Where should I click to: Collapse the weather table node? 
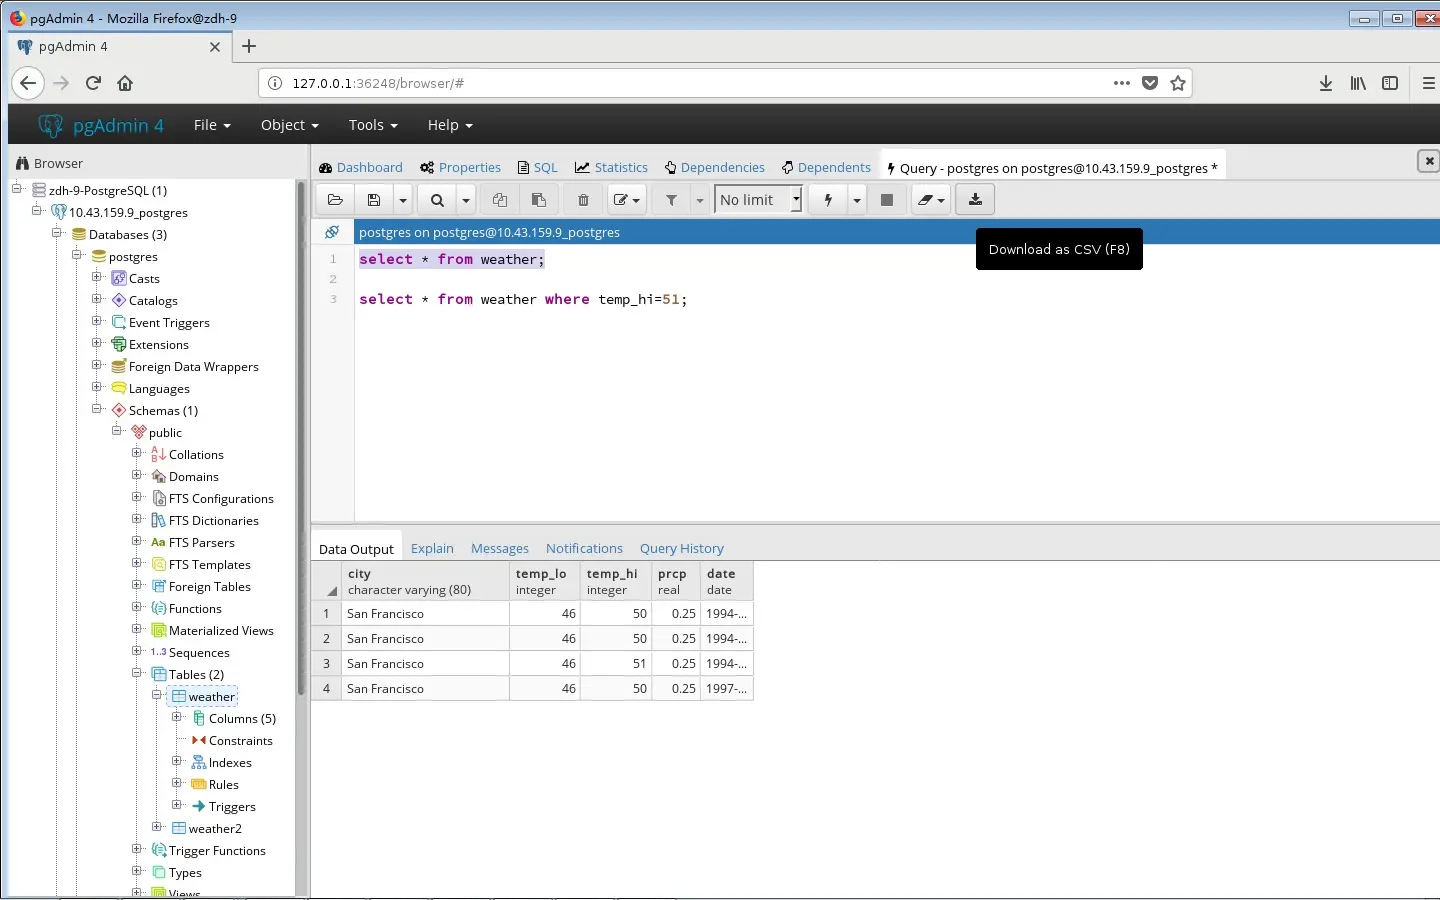(x=157, y=695)
